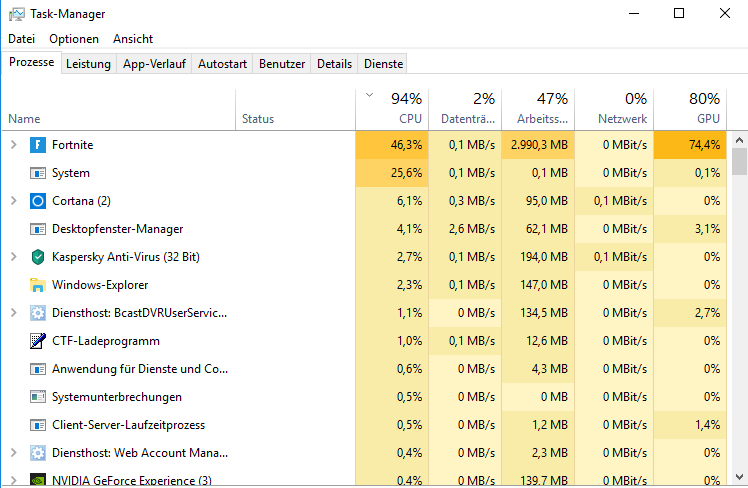The width and height of the screenshot is (748, 488).
Task: Select the Kaspersky Anti-Virus (32 Bit) name
Action: coord(125,257)
